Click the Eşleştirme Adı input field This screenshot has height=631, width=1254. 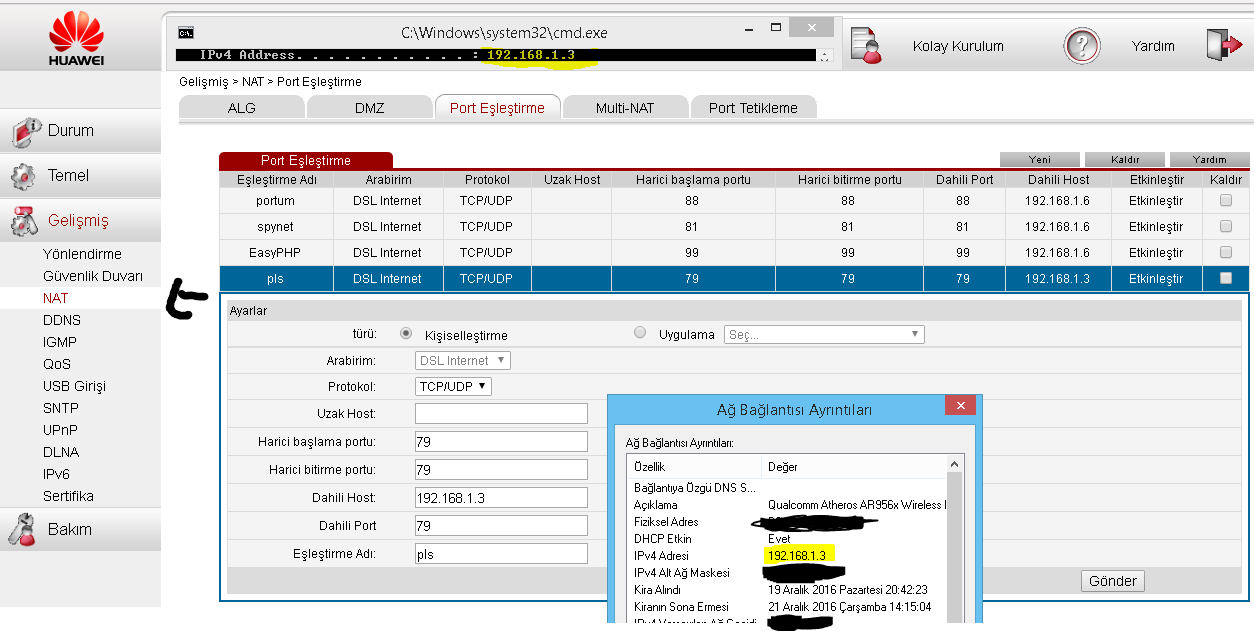pos(501,554)
